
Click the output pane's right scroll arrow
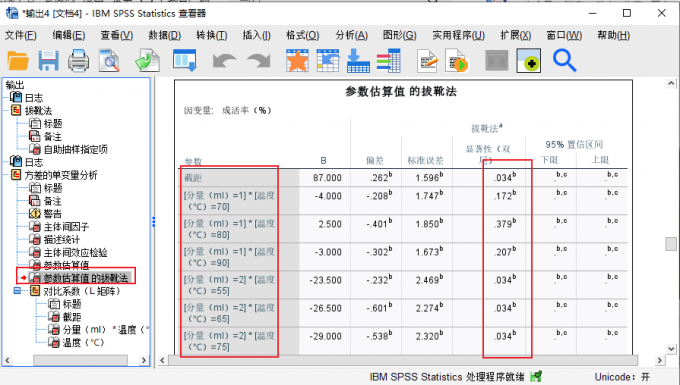[x=660, y=360]
